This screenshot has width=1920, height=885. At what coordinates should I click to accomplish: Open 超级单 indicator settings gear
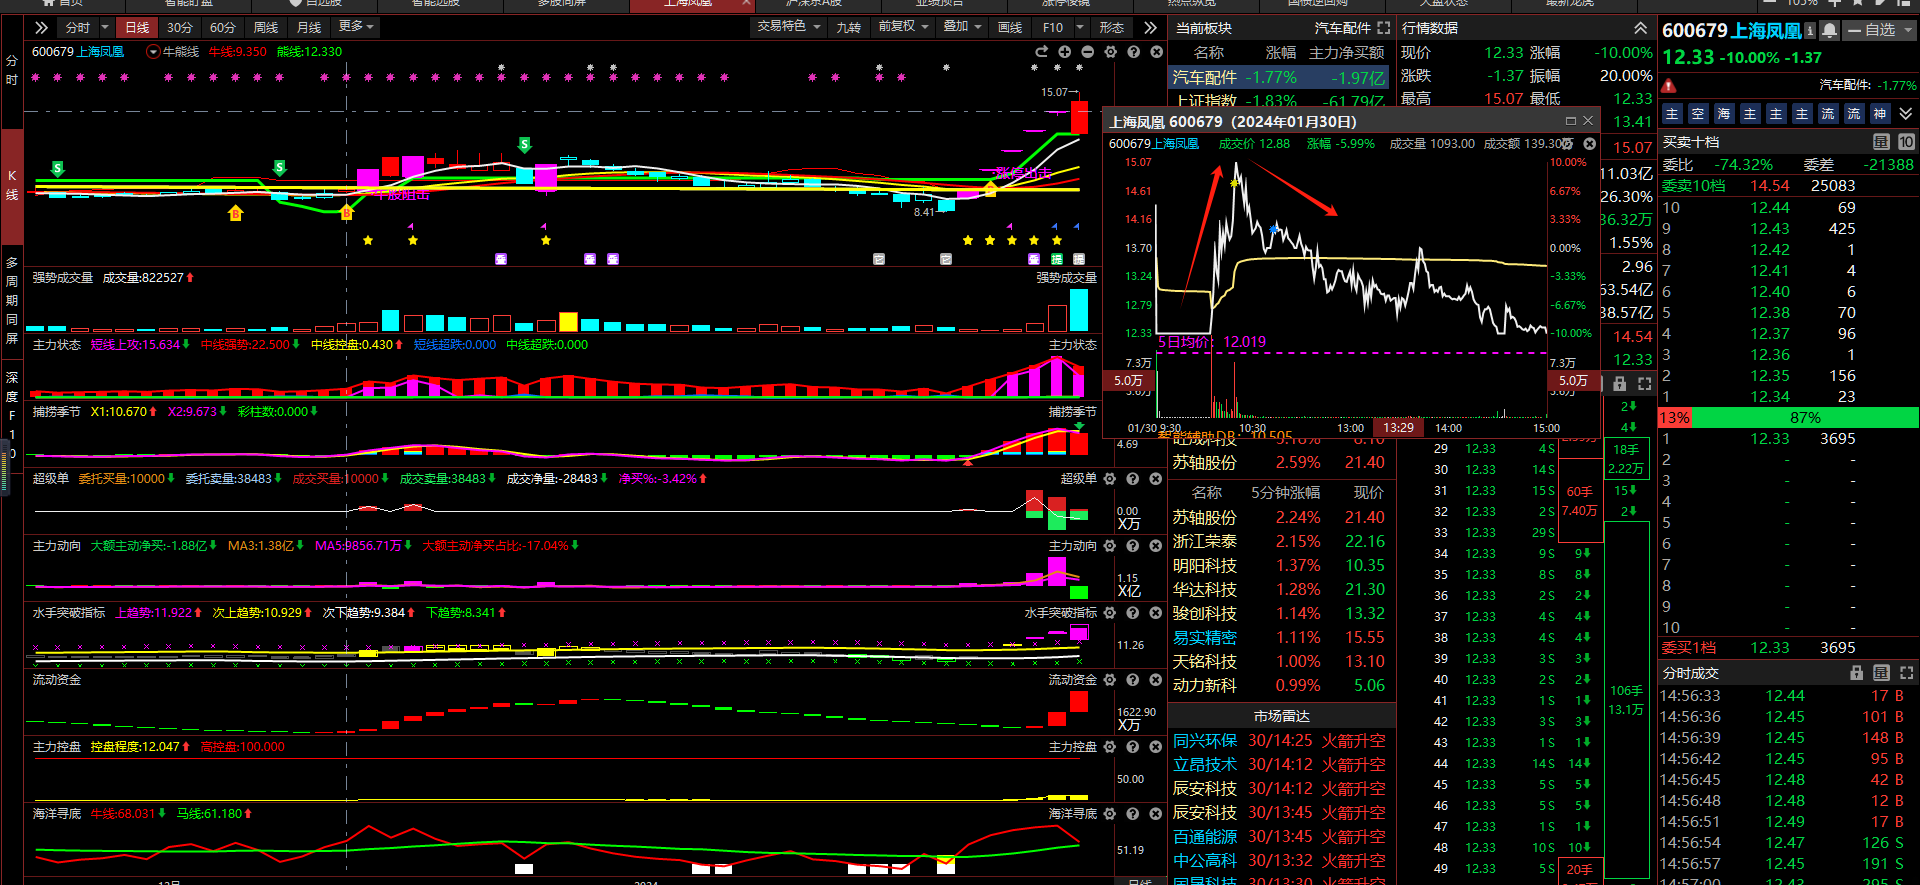click(1109, 479)
